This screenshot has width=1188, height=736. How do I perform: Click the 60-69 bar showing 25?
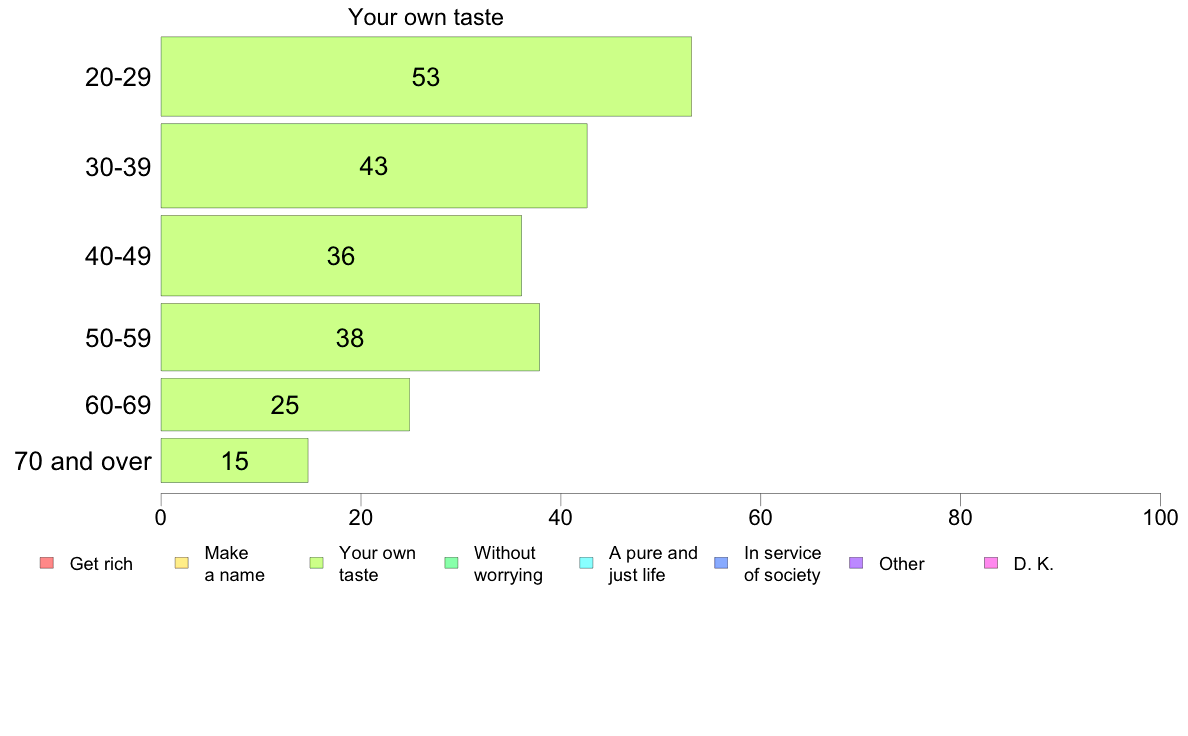(285, 405)
